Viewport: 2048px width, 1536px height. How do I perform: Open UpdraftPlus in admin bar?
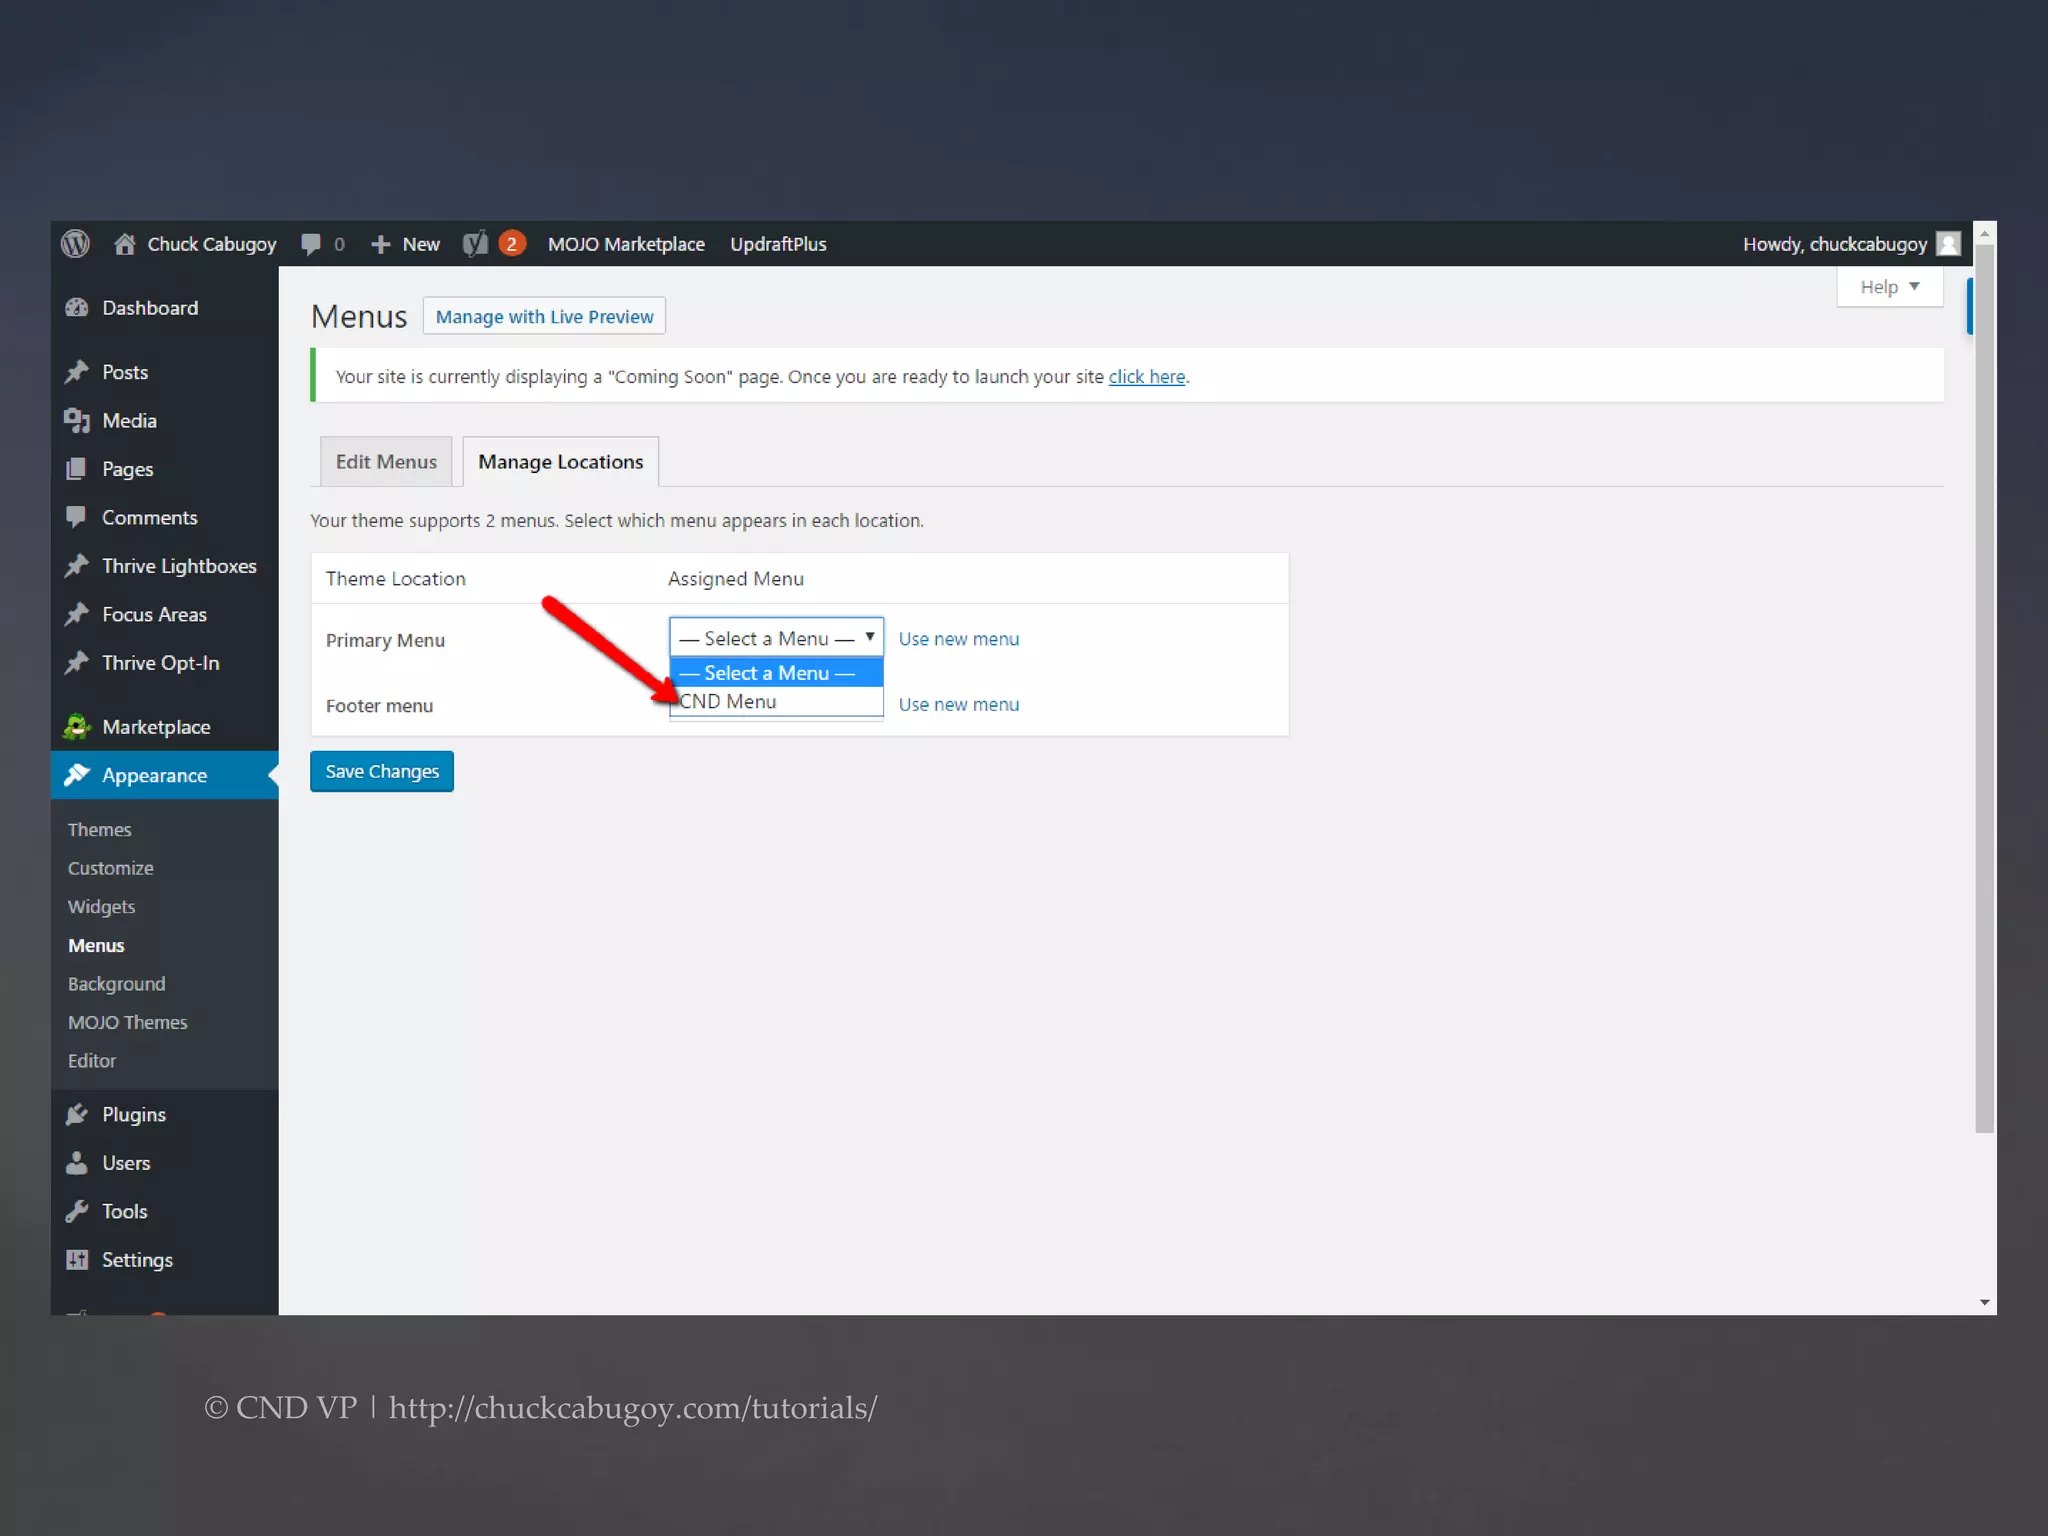coord(778,244)
